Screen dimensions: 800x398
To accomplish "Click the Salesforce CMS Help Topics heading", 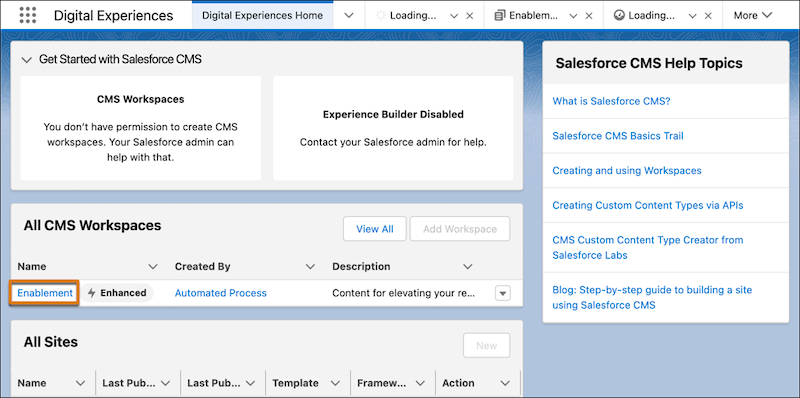I will click(x=649, y=63).
